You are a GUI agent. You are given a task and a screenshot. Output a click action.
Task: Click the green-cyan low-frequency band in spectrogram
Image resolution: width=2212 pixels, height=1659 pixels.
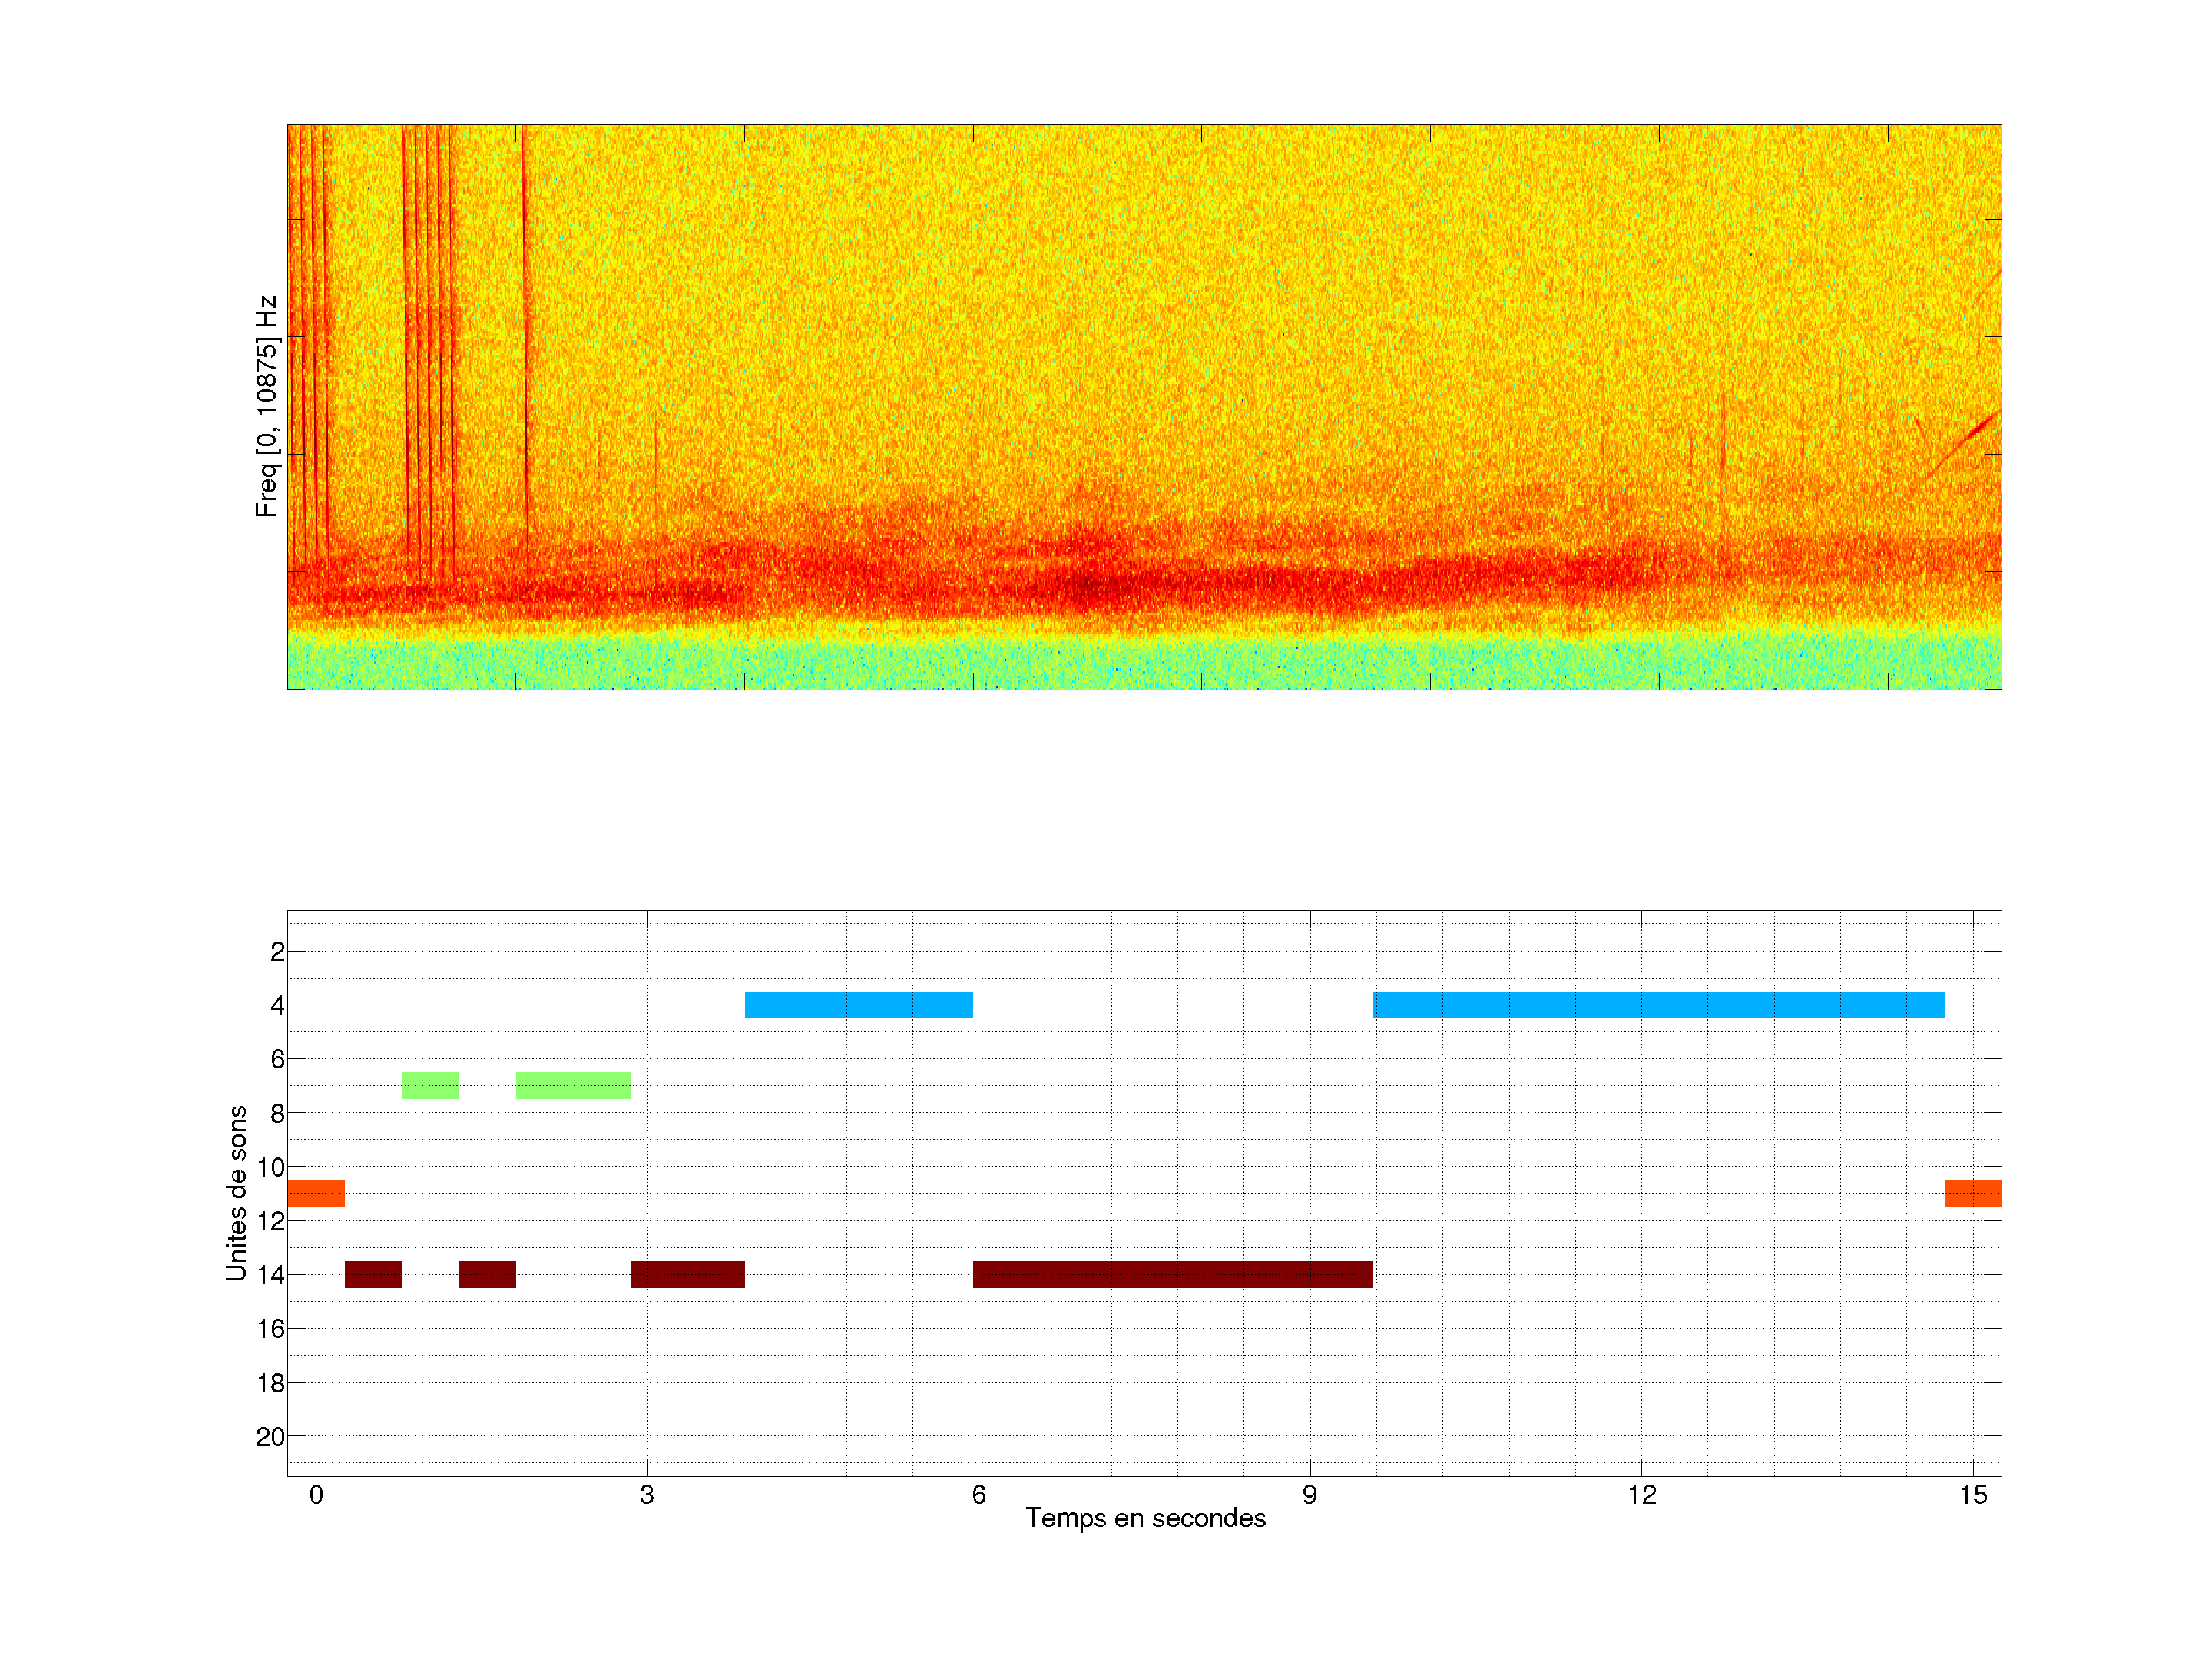coord(1144,663)
